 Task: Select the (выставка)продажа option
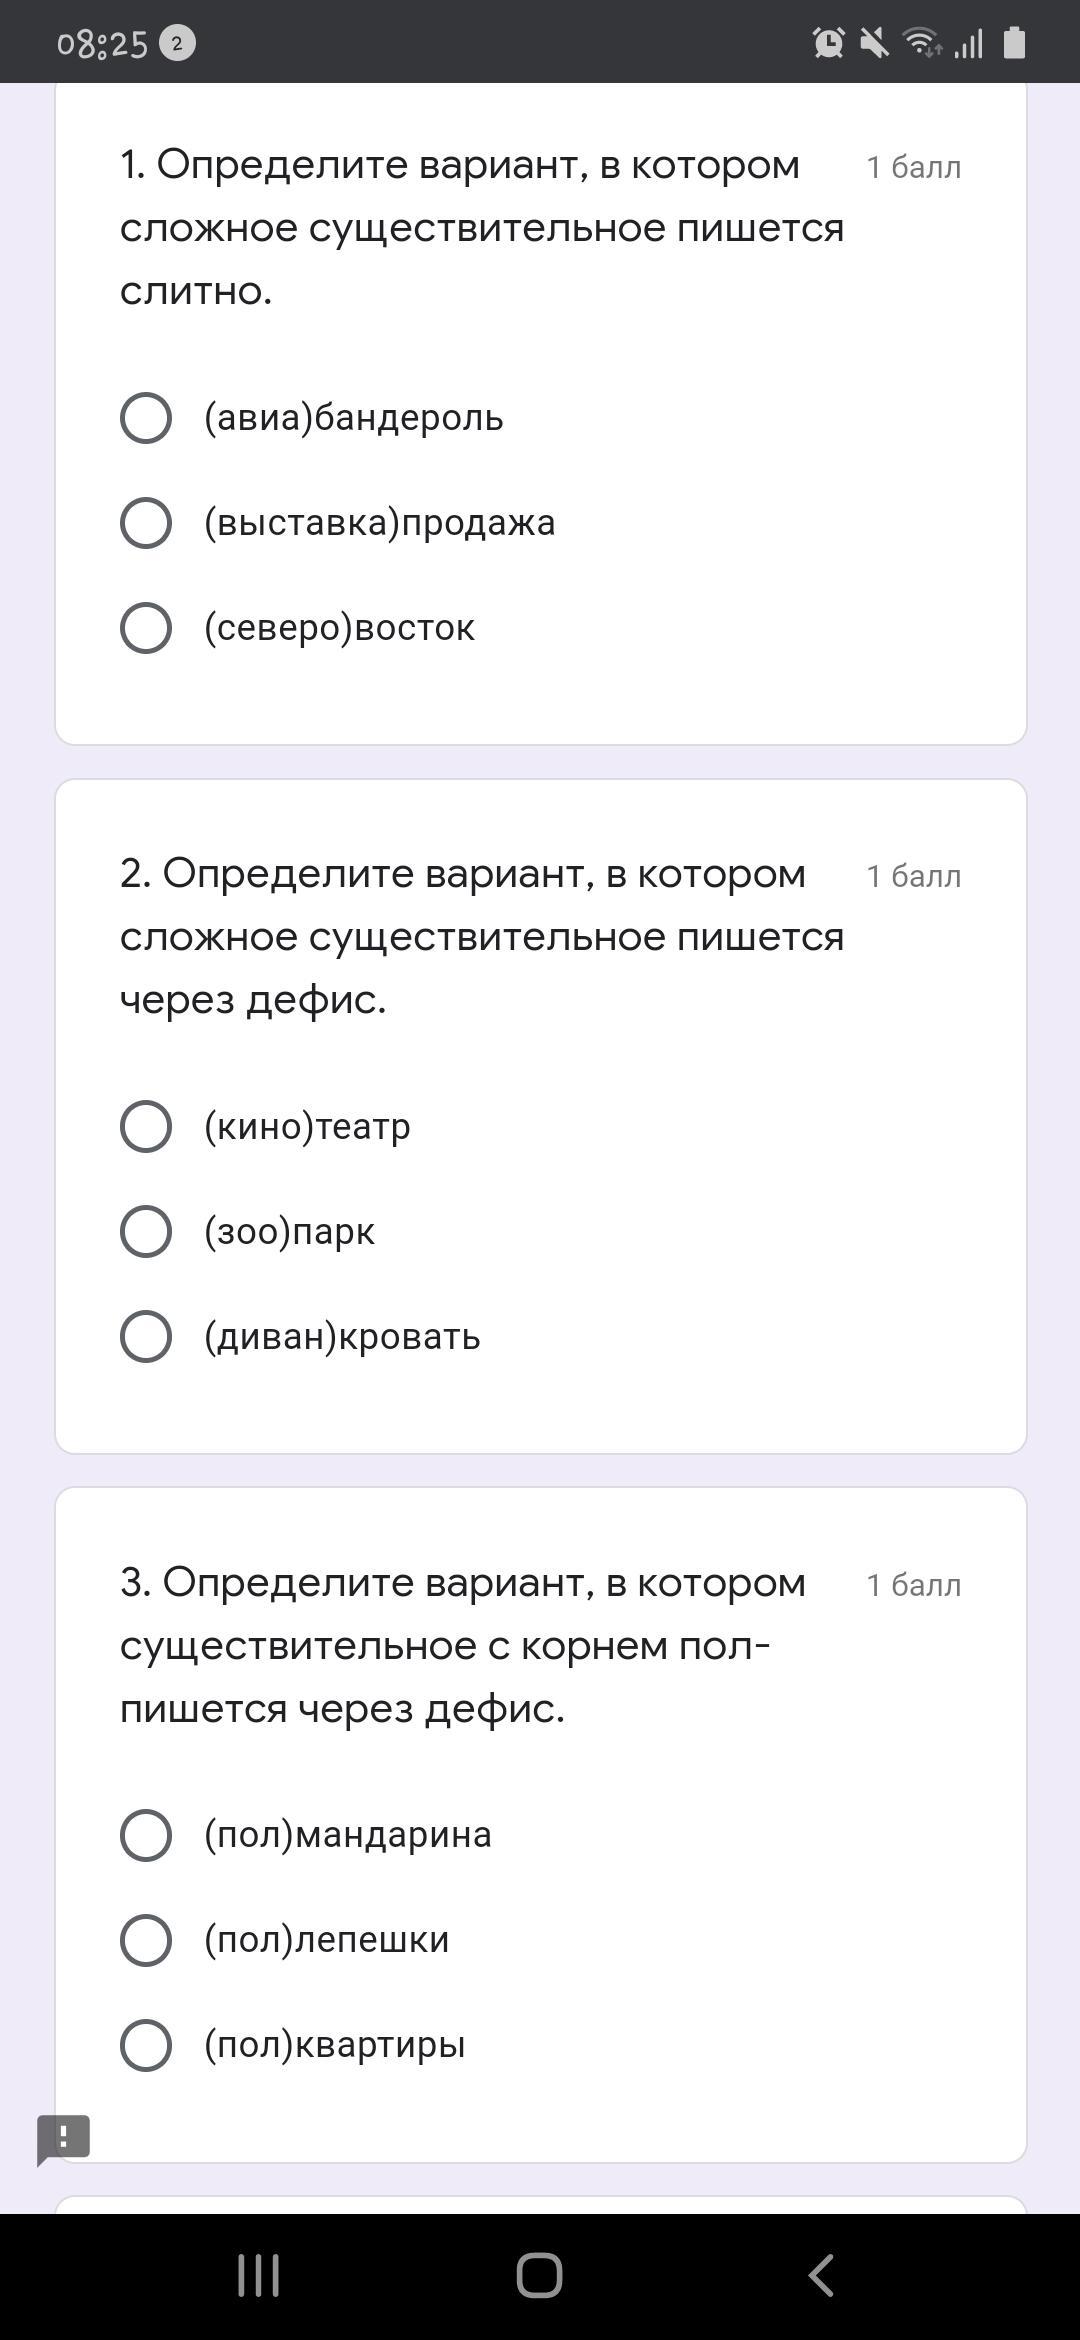[146, 523]
